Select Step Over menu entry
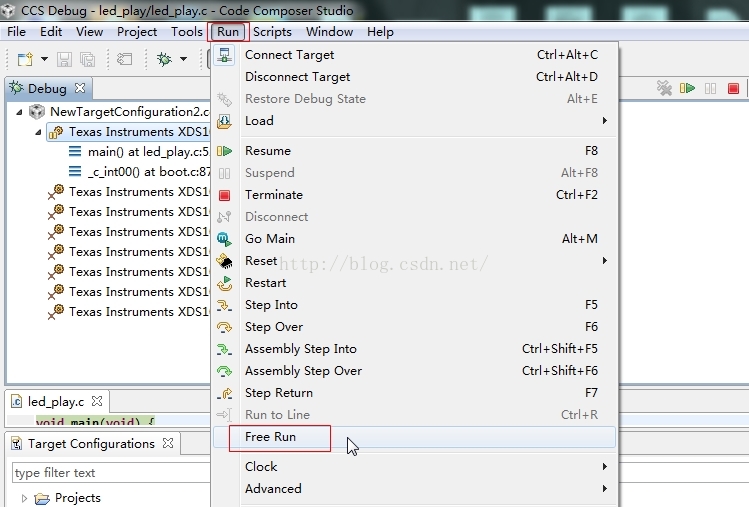This screenshot has height=507, width=749. click(x=415, y=327)
